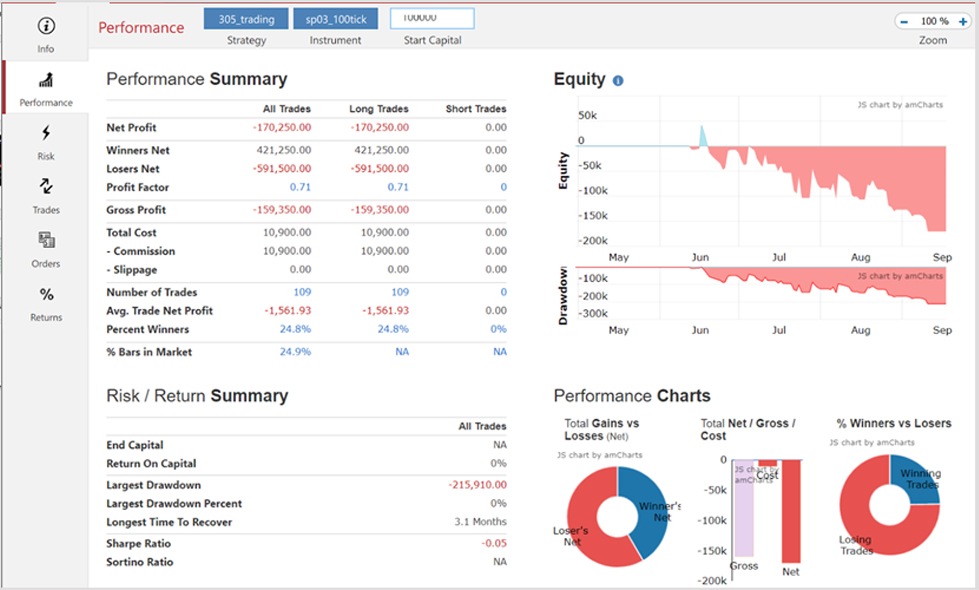Click the Number of Trades row label
The width and height of the screenshot is (979, 590).
click(152, 292)
